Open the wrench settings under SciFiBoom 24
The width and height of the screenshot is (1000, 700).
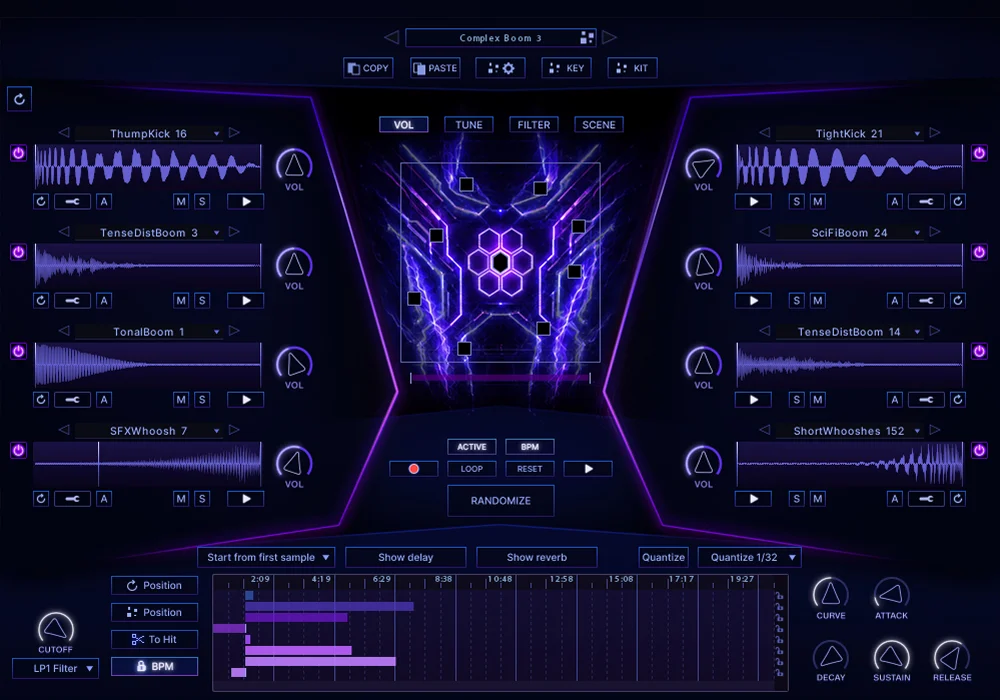coord(926,300)
